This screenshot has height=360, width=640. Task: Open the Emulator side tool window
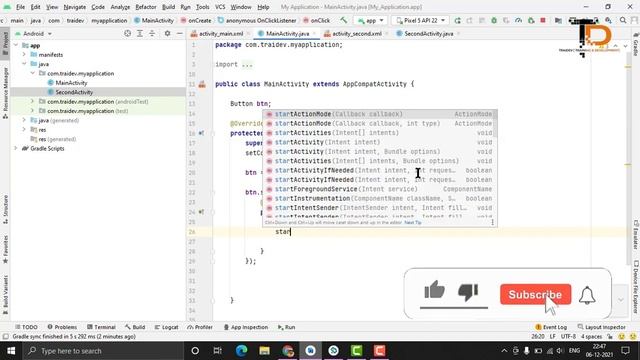click(x=636, y=235)
